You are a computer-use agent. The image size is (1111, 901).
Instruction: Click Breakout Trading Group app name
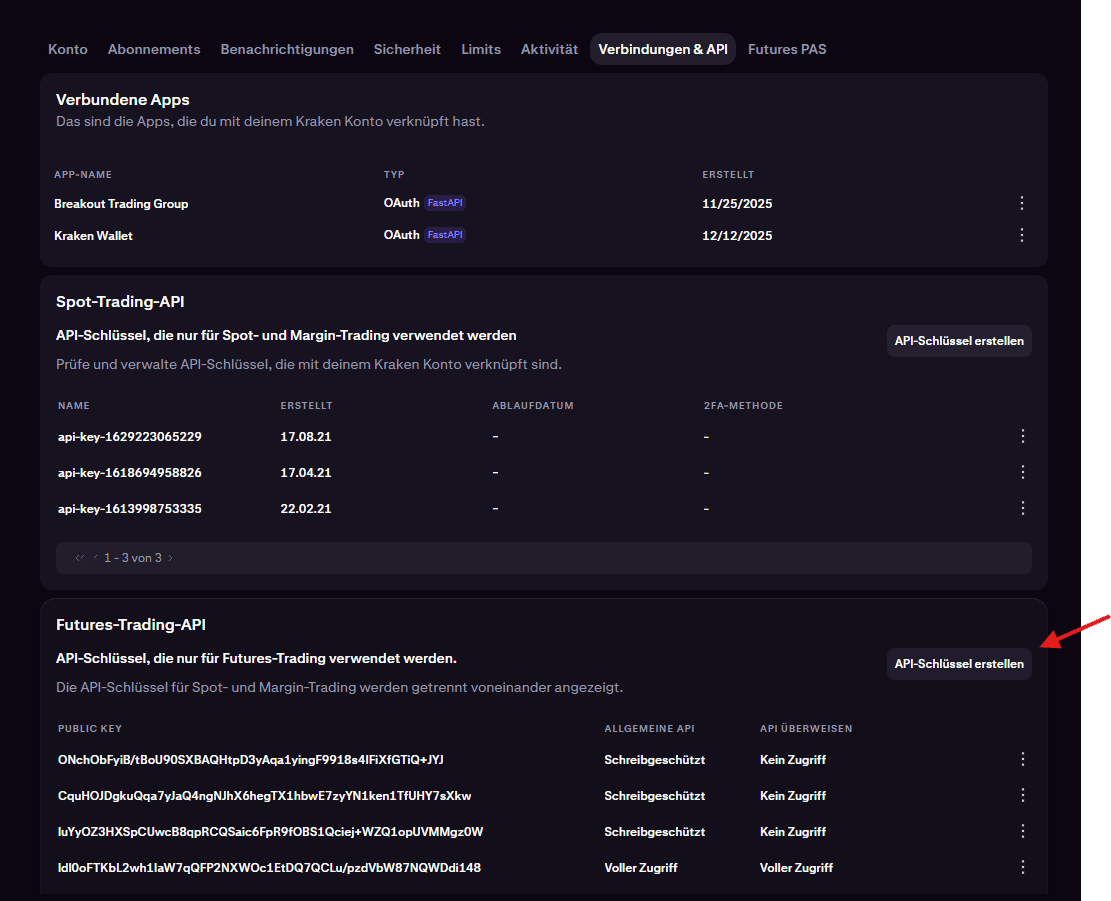(x=121, y=204)
